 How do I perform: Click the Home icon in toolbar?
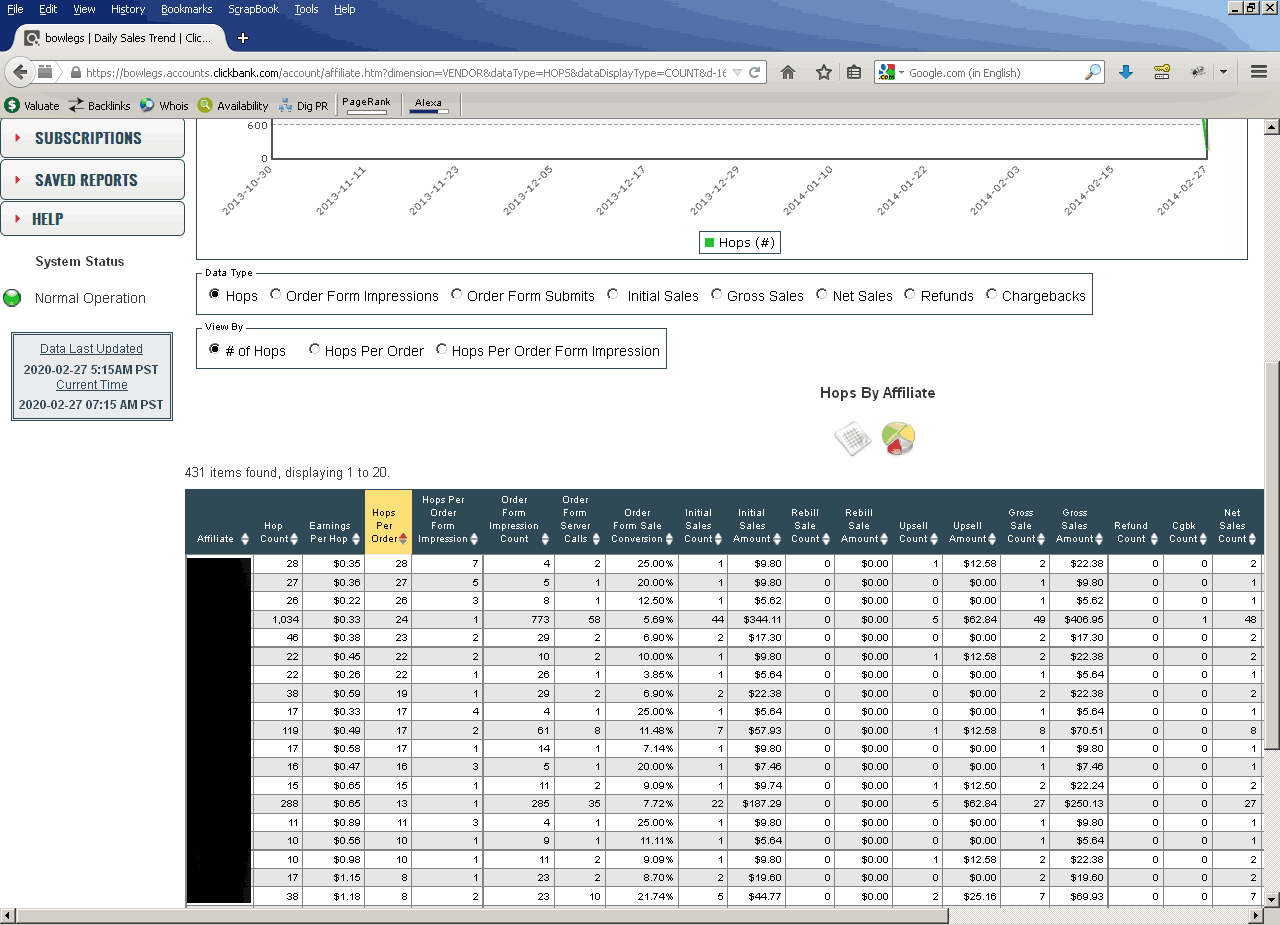click(x=788, y=72)
